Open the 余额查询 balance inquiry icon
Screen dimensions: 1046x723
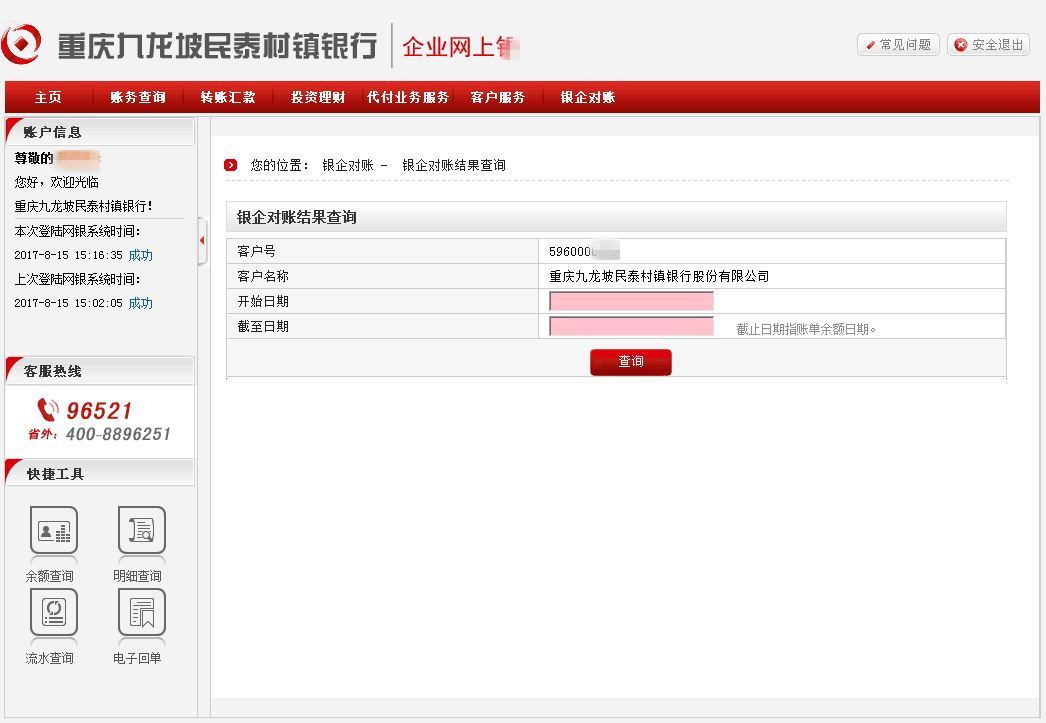[53, 531]
